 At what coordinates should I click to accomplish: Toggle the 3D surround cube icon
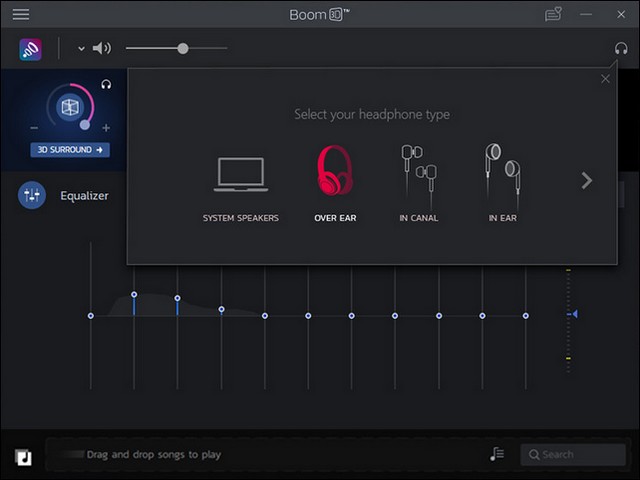coord(69,107)
